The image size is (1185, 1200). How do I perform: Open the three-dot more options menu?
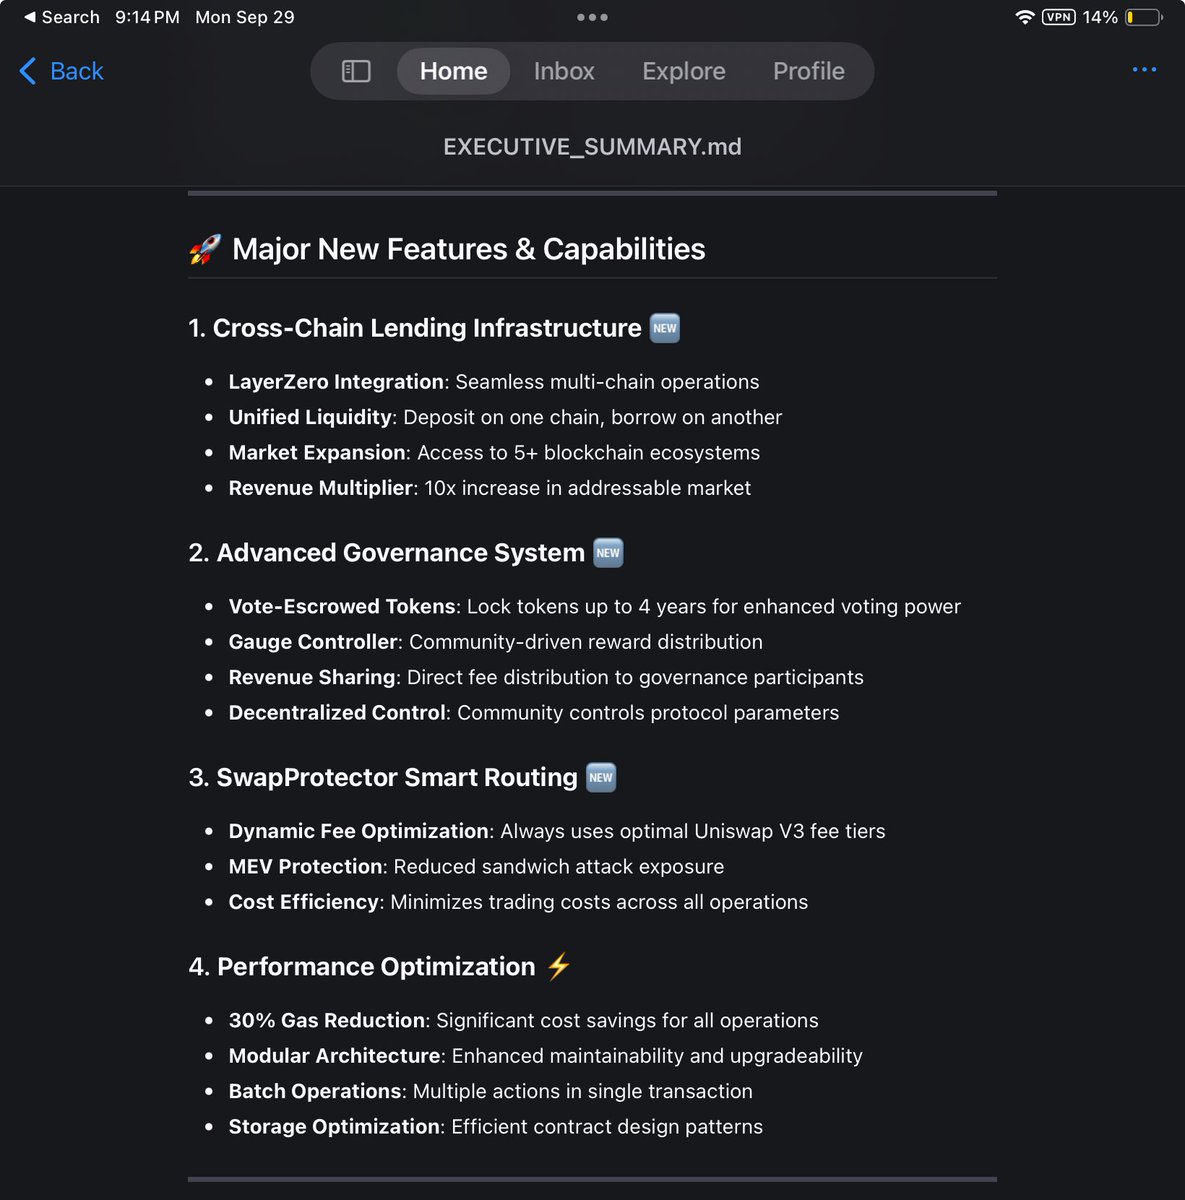(1144, 70)
